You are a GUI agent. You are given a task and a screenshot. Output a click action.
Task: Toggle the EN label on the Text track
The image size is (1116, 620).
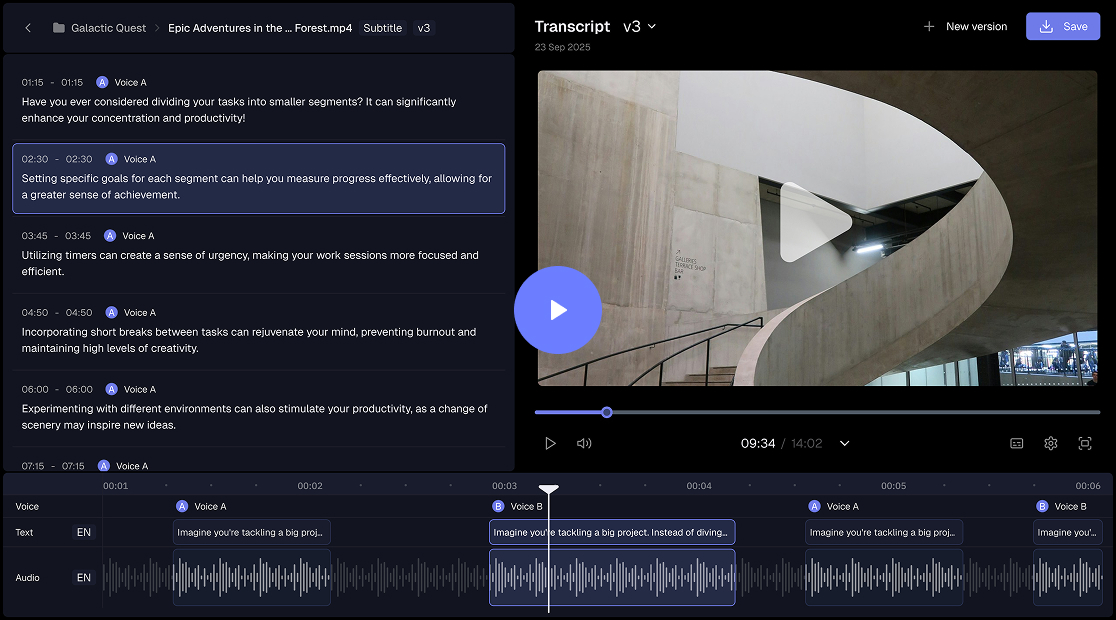84,533
